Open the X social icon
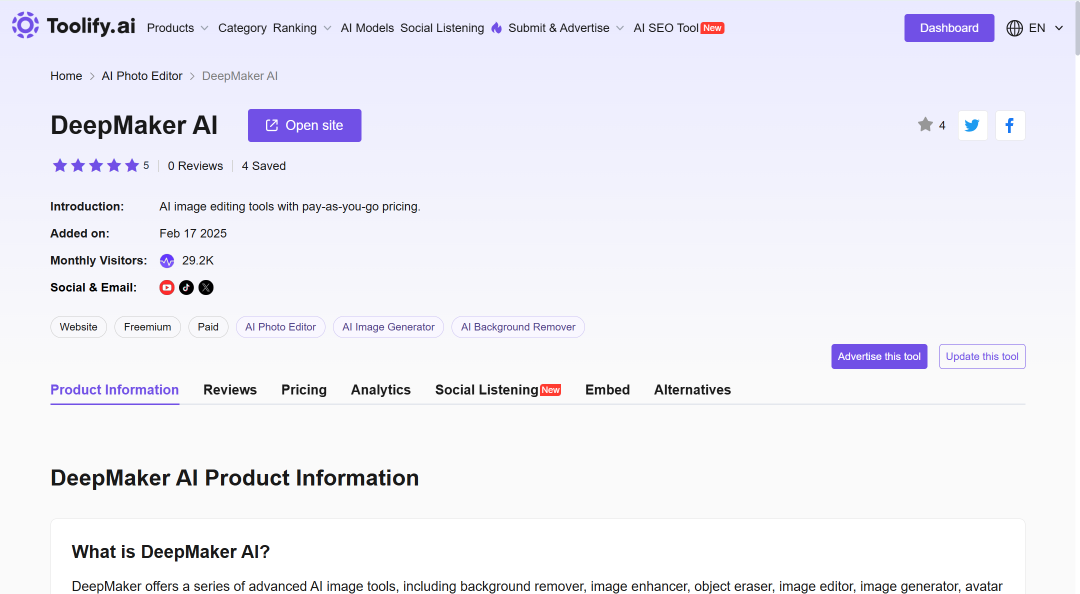 [206, 287]
